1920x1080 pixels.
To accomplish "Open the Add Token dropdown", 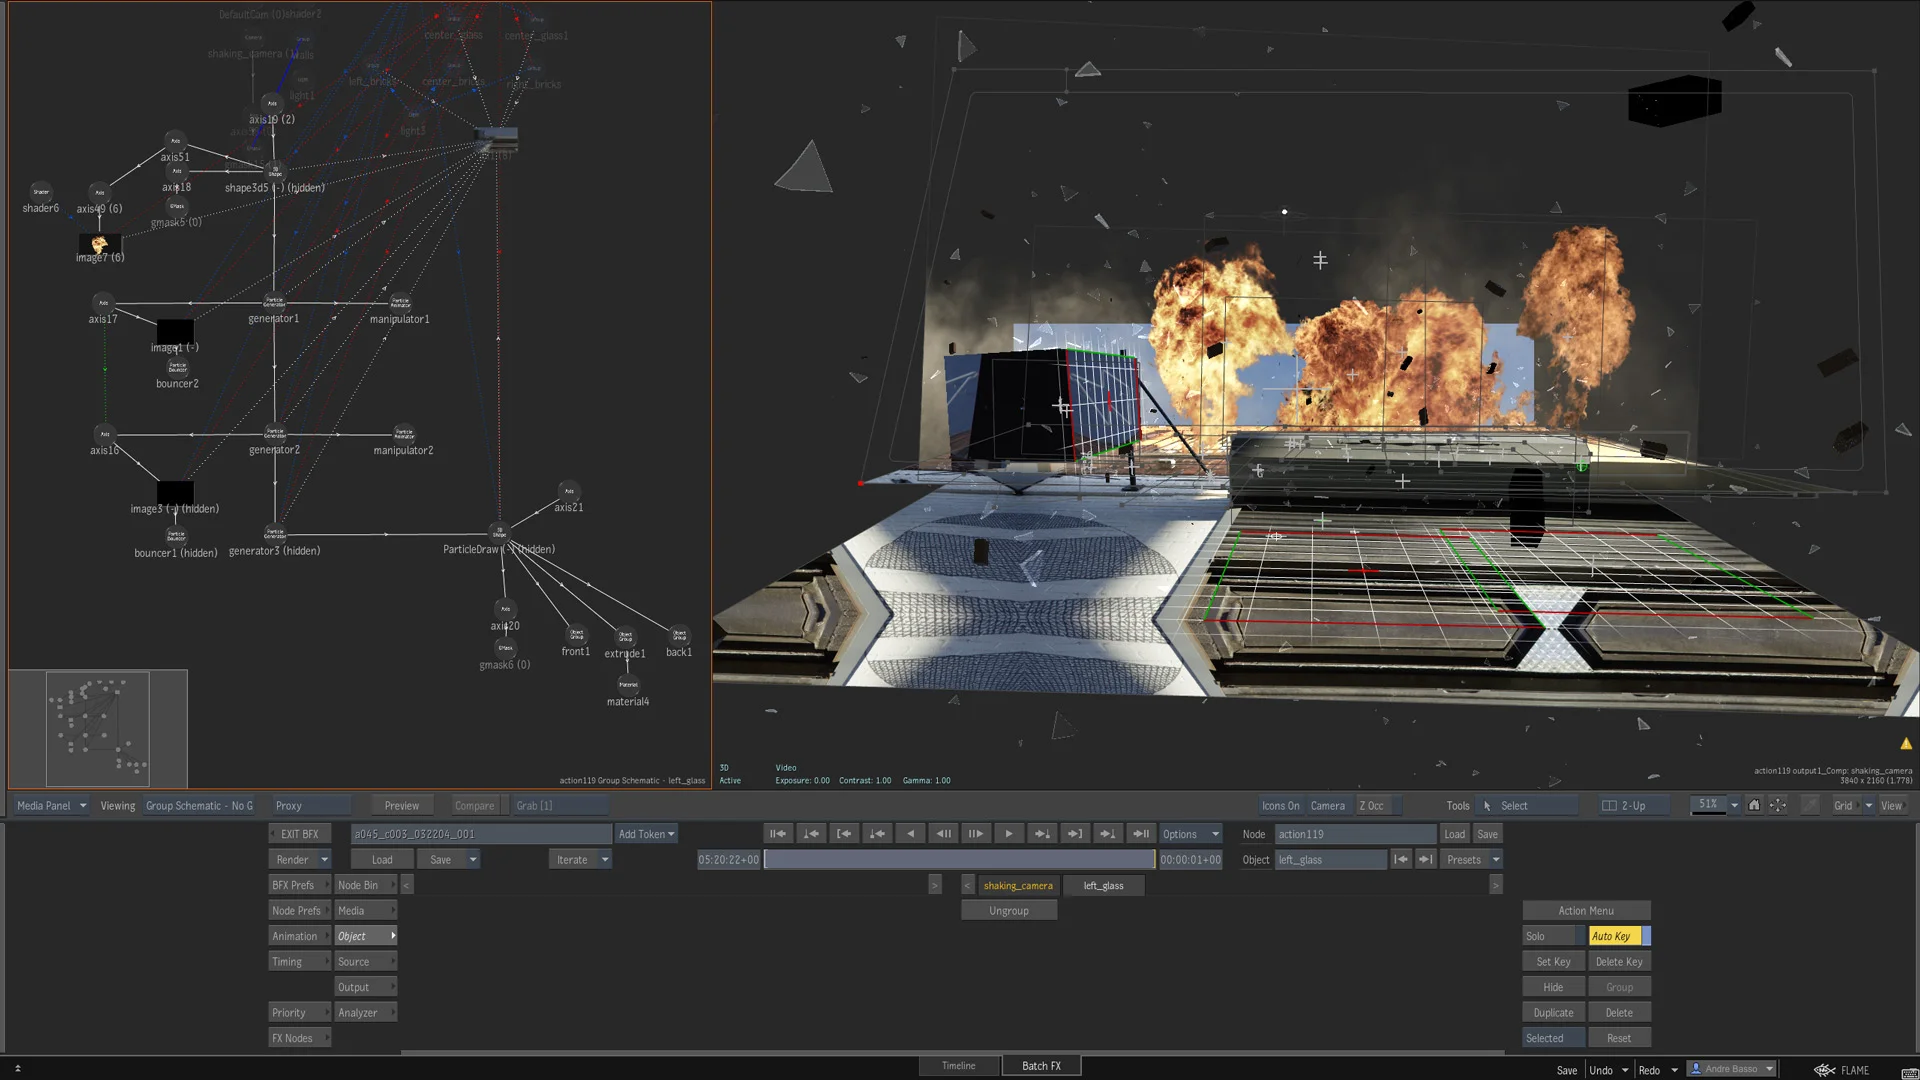I will 646,834.
